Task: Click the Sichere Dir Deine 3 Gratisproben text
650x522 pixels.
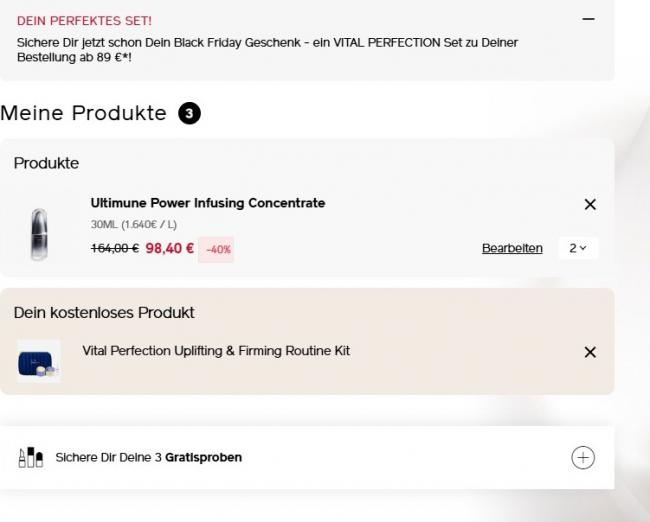Action: pyautogui.click(x=148, y=458)
